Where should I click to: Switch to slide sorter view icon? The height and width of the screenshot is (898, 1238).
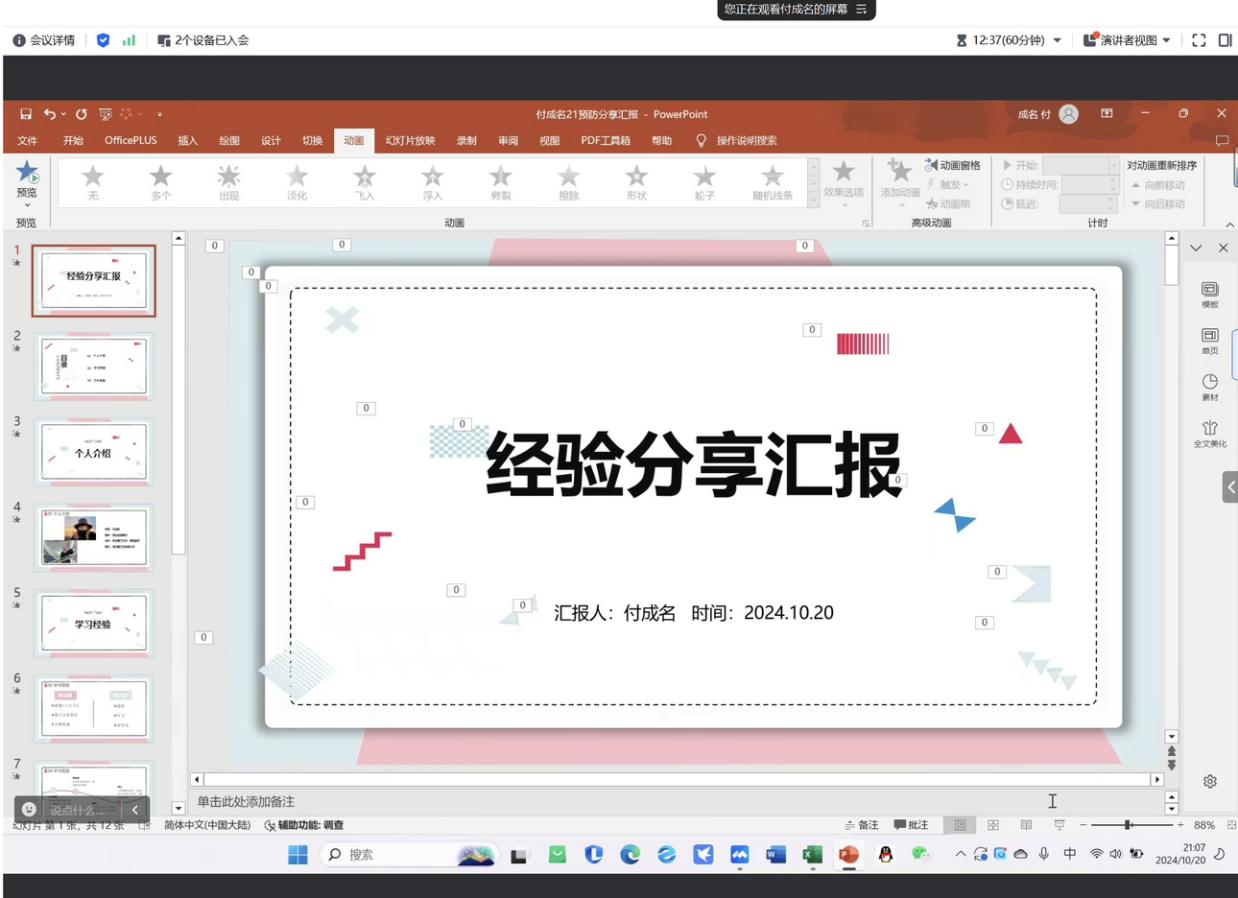click(x=993, y=825)
